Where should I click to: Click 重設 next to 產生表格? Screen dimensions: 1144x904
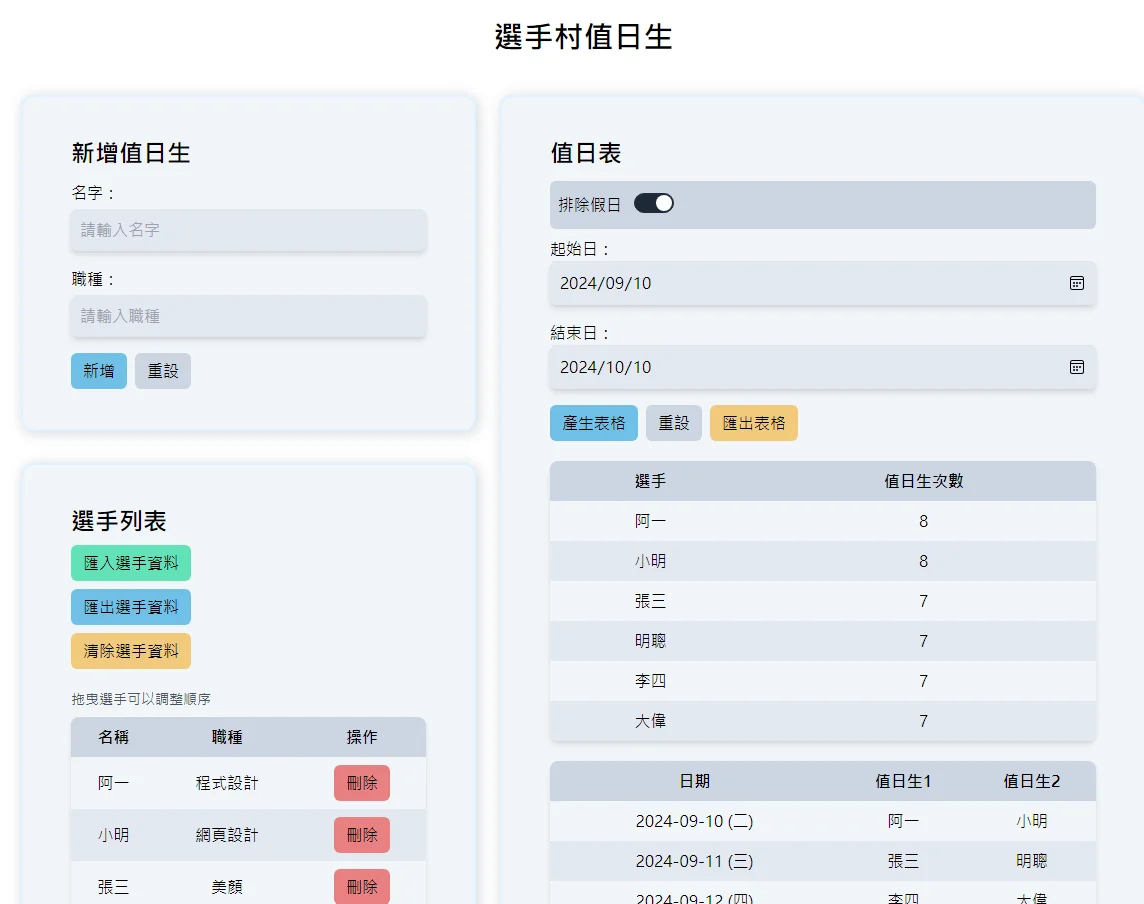pos(673,423)
